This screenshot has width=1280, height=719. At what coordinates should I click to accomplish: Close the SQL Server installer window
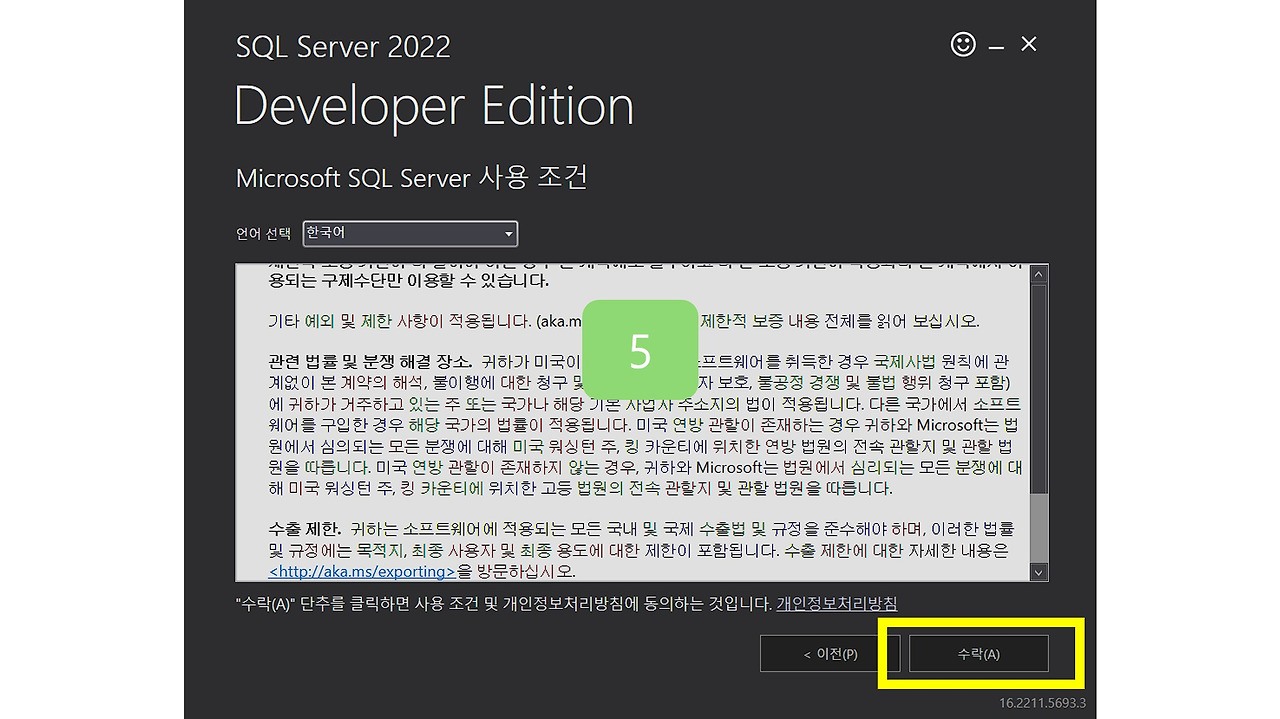1028,44
